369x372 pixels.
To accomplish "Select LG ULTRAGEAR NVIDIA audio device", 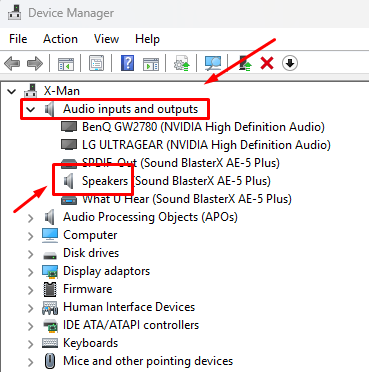I will (206, 145).
